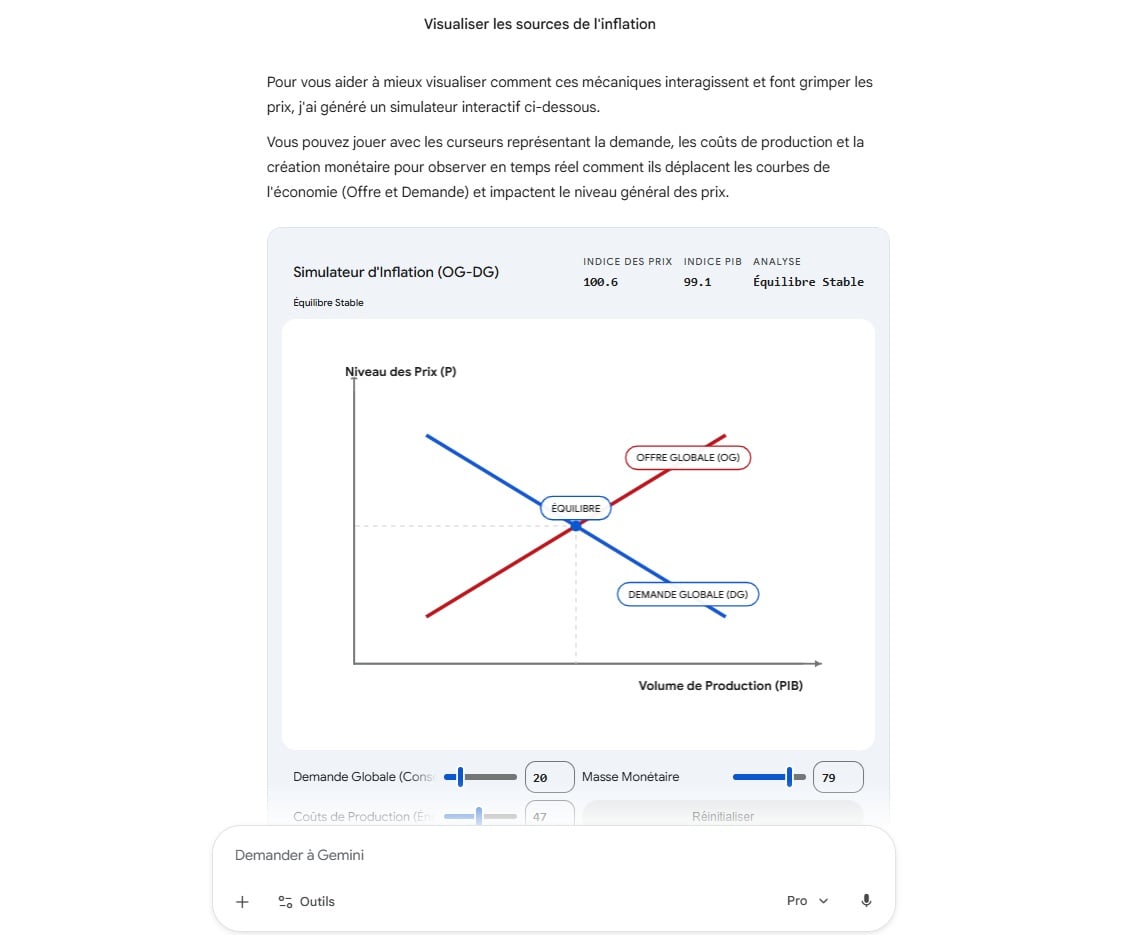Start voice input with the microphone icon

coord(866,901)
